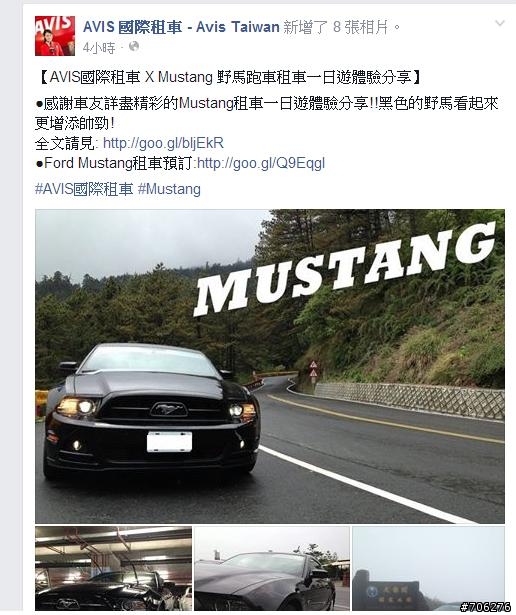Viewport: 516px width, 615px height.
Task: Follow the goo.gl/bljEkR full article link
Action: pyautogui.click(x=163, y=143)
